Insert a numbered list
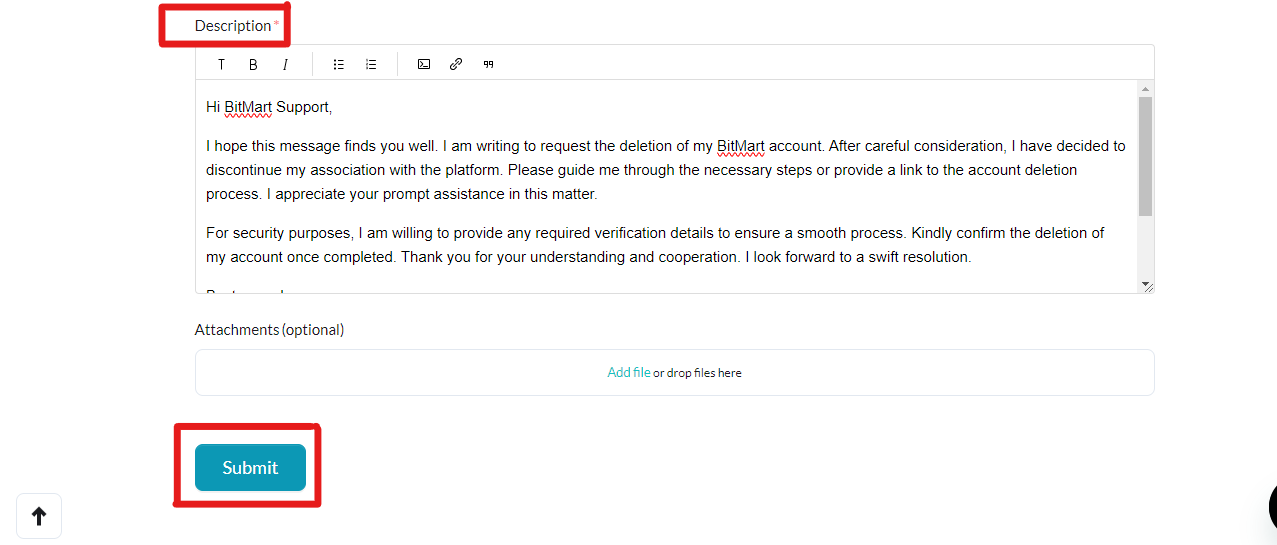Viewport: 1277px width, 545px height. (371, 64)
